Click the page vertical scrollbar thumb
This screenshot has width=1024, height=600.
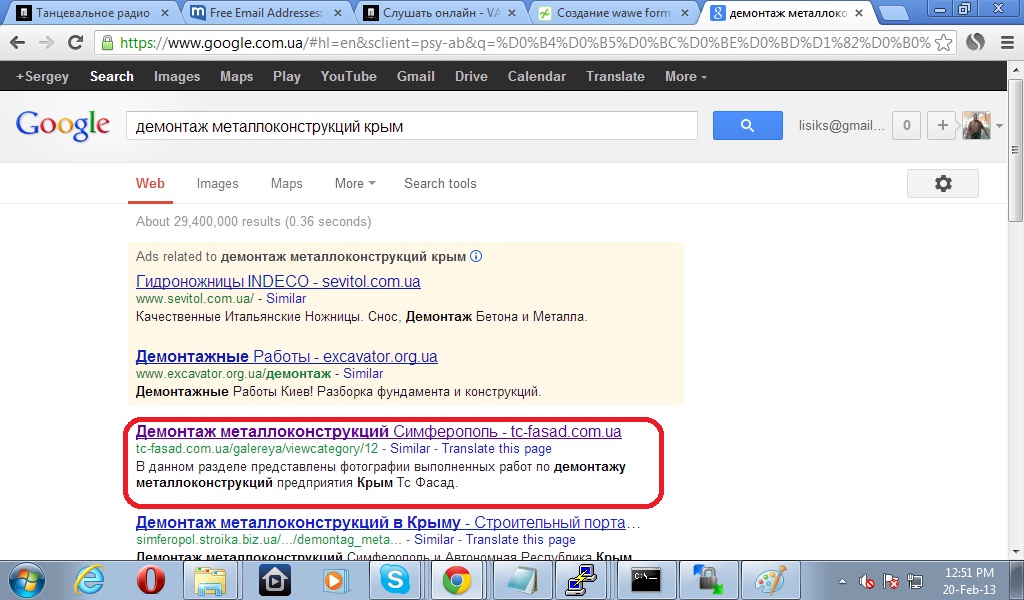[x=1016, y=151]
